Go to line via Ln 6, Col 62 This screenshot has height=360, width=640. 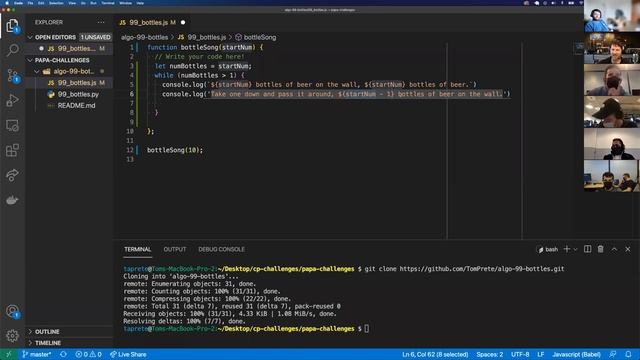coord(435,354)
